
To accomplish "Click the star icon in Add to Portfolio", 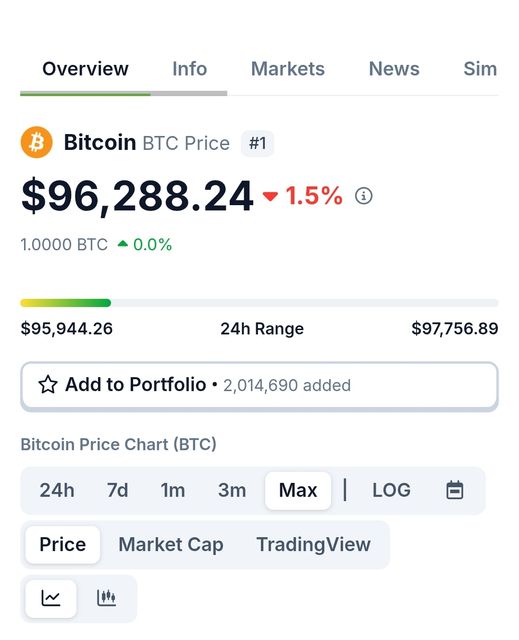I will 48,384.
